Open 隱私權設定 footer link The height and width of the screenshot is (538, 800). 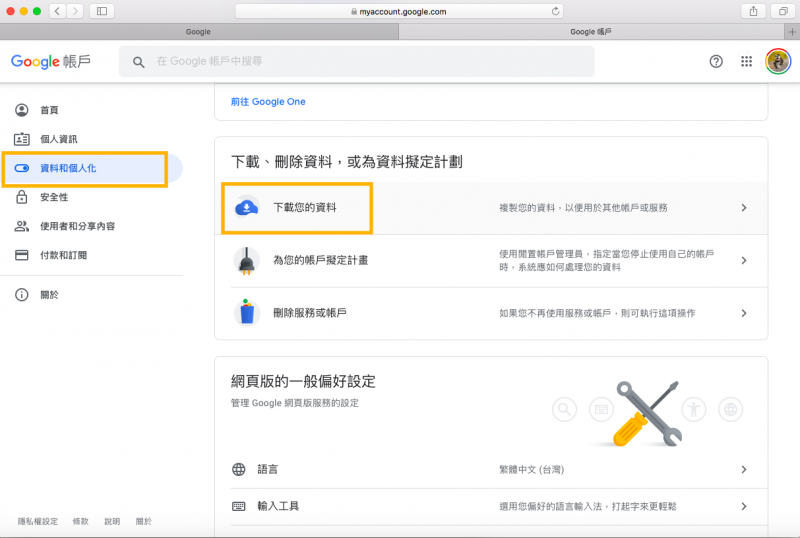pyautogui.click(x=38, y=521)
